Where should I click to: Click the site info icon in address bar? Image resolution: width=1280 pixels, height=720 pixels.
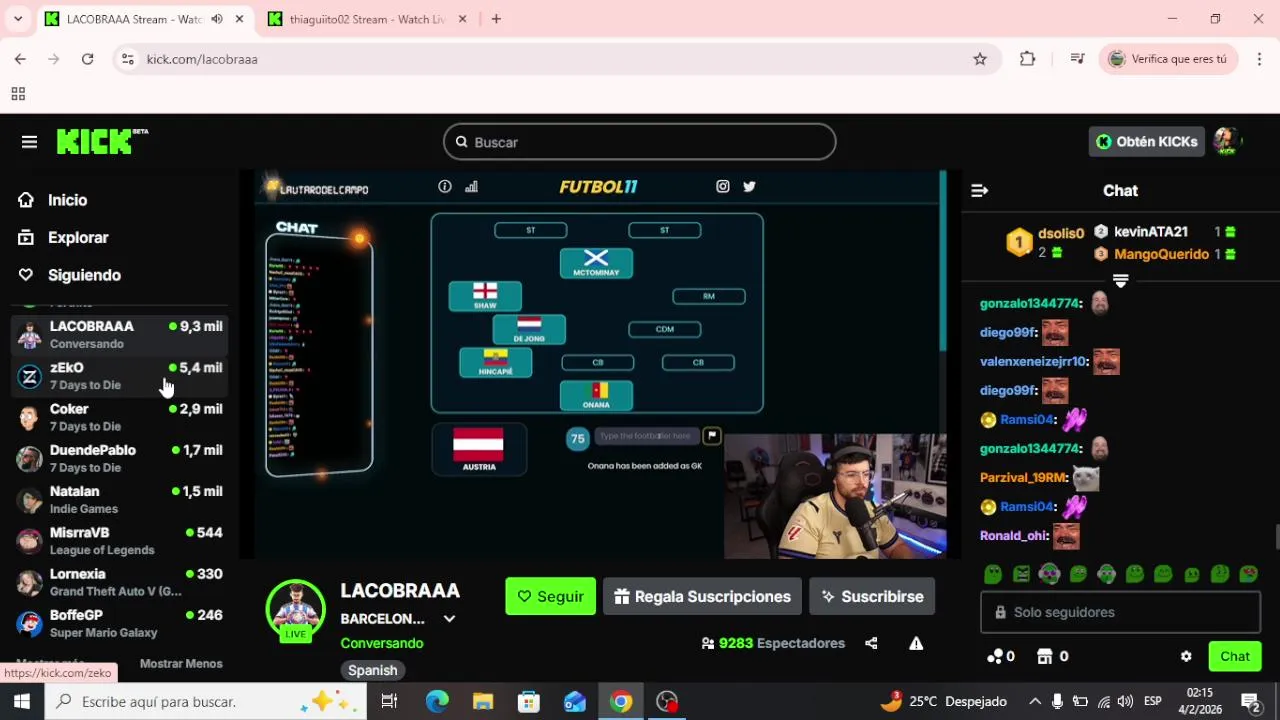click(127, 59)
